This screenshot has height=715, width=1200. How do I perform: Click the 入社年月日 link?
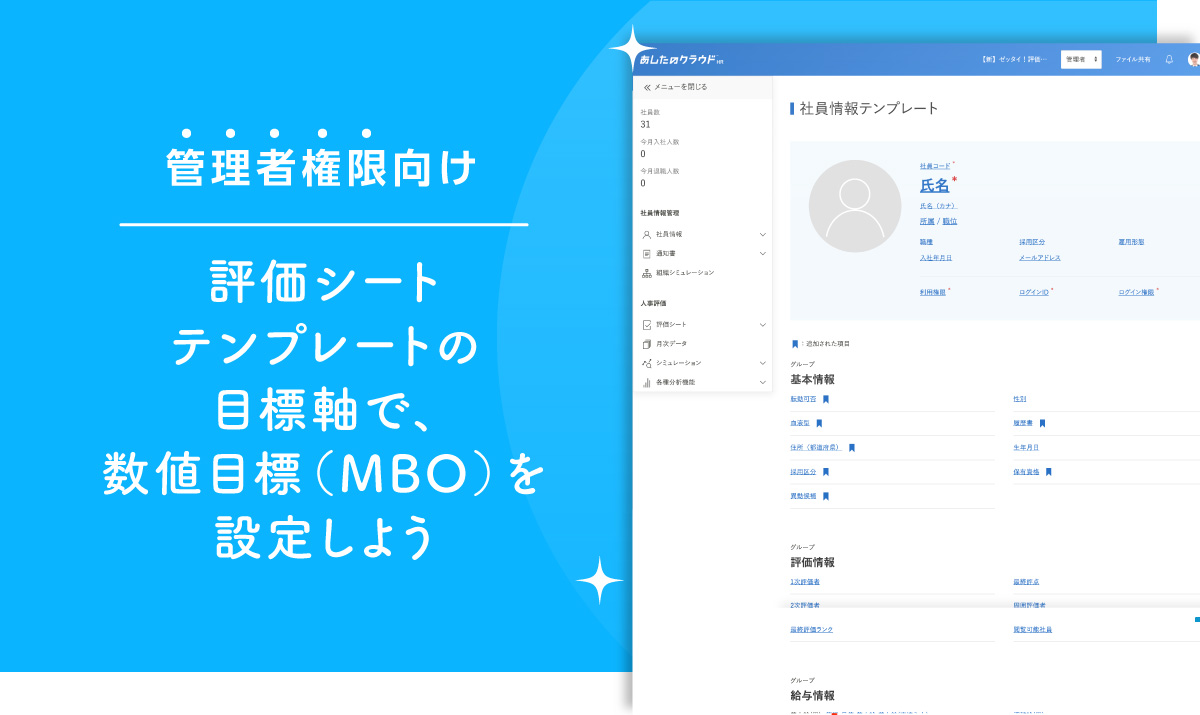click(x=936, y=258)
